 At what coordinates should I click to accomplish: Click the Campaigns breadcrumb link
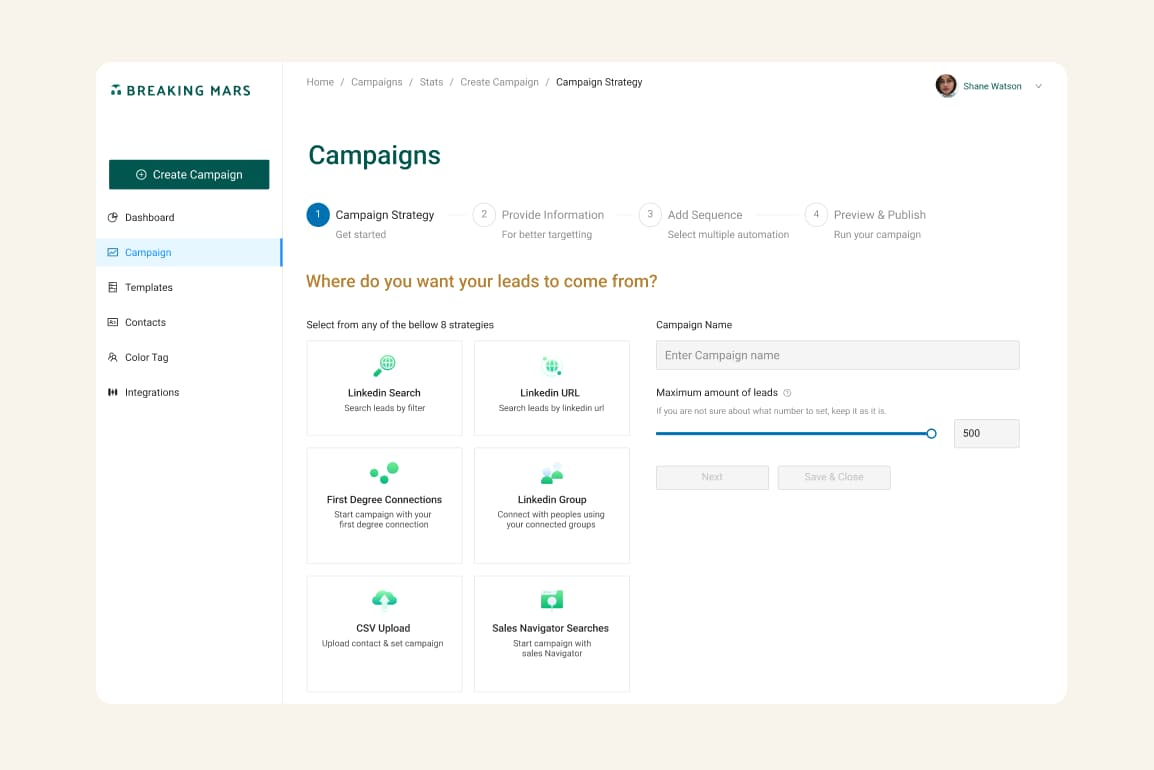(376, 82)
